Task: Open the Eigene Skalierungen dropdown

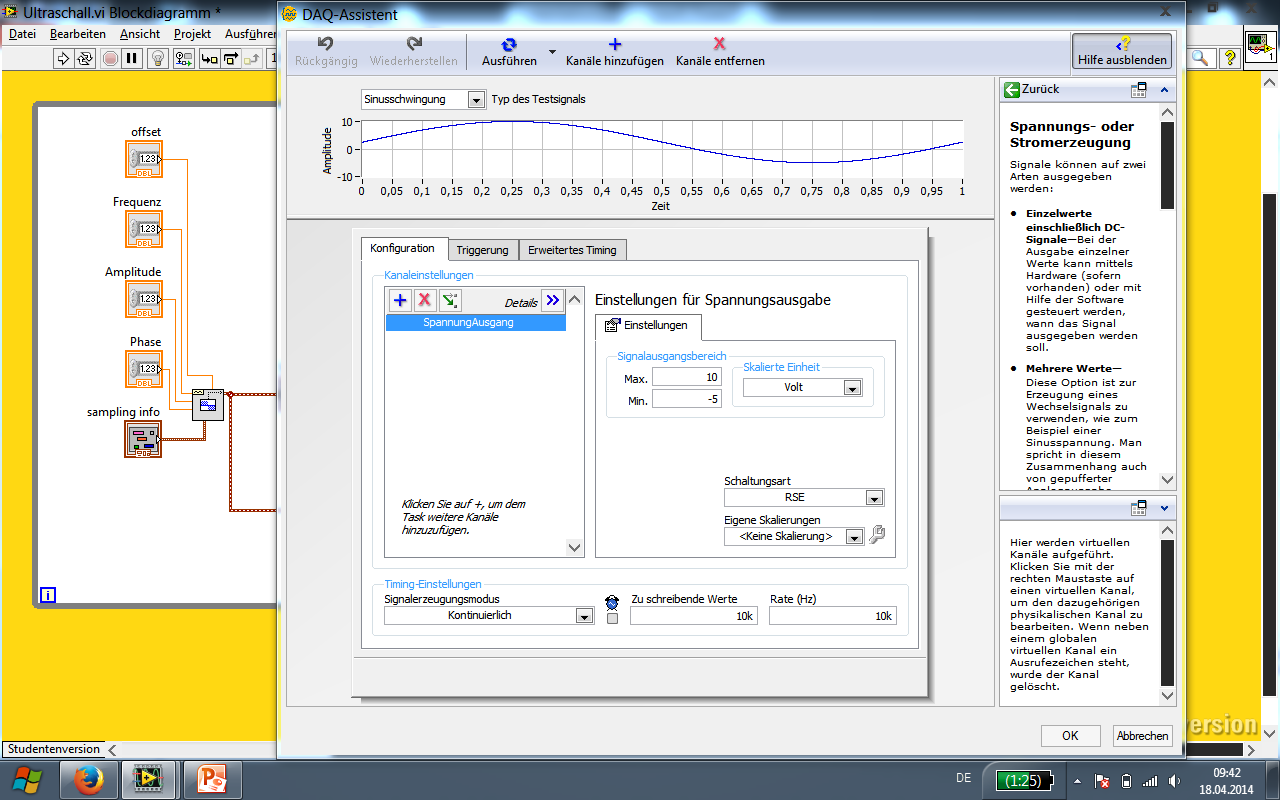Action: [794, 536]
